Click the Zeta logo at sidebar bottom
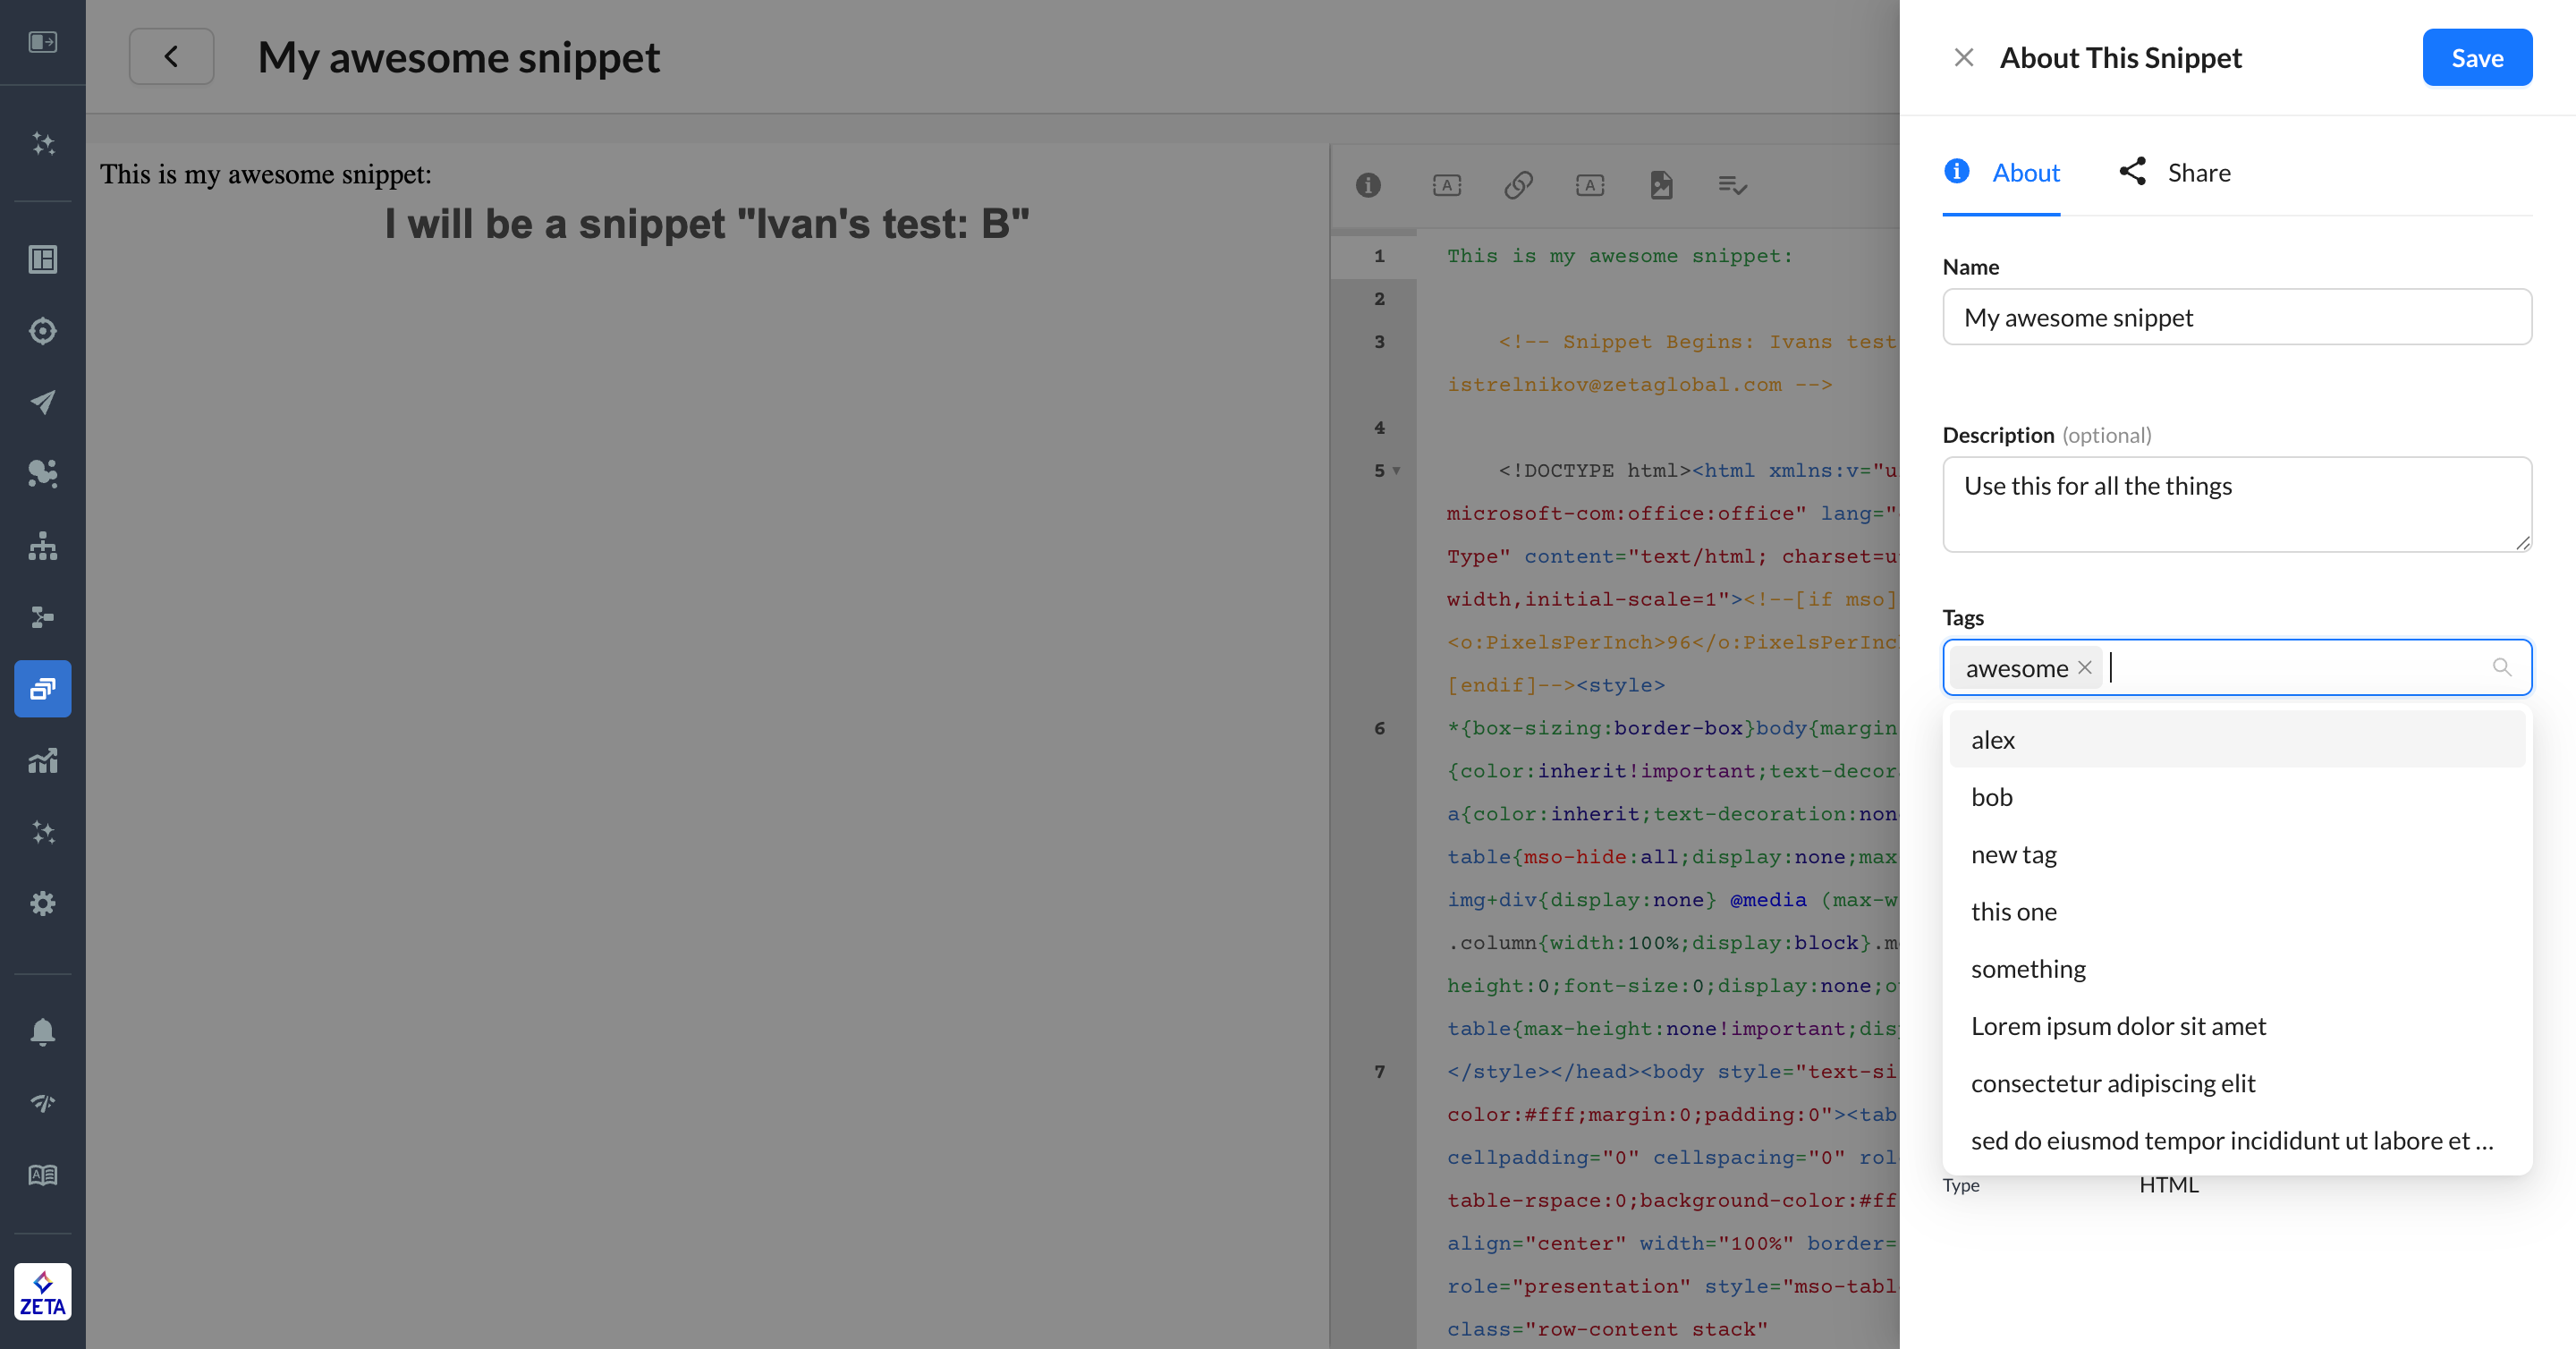Image resolution: width=2576 pixels, height=1349 pixels. pos(42,1291)
